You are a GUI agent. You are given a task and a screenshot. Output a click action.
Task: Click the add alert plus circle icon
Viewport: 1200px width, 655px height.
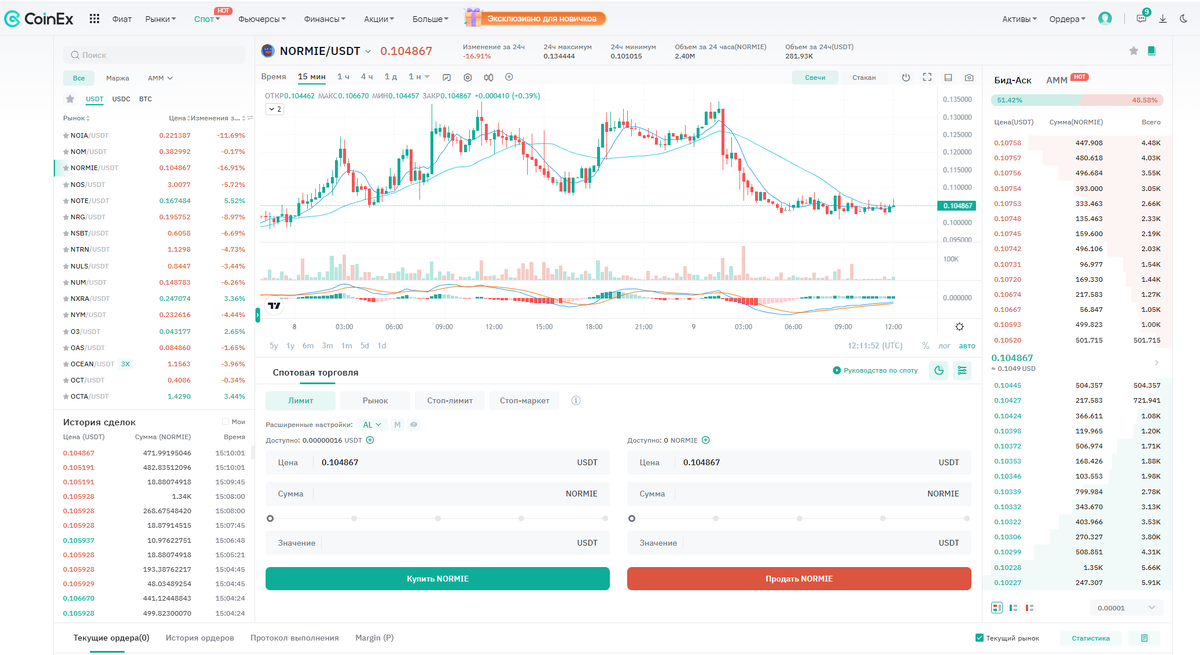pyautogui.click(x=509, y=77)
